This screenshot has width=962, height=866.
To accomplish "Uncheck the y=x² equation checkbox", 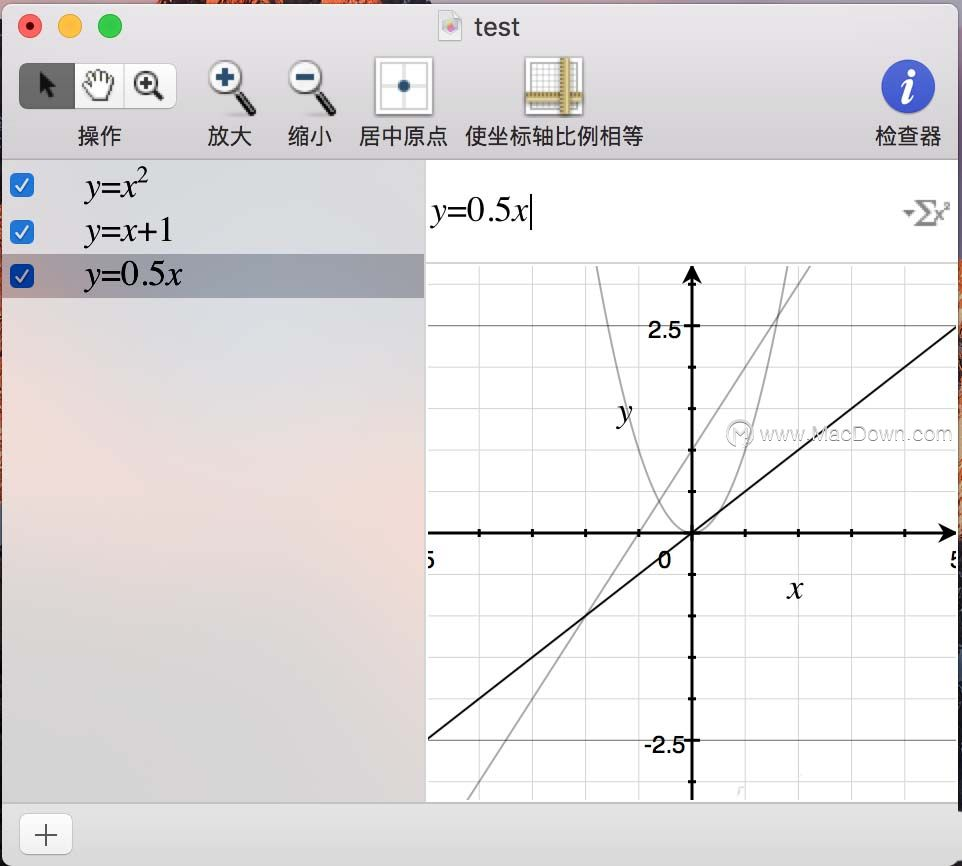I will click(21, 185).
